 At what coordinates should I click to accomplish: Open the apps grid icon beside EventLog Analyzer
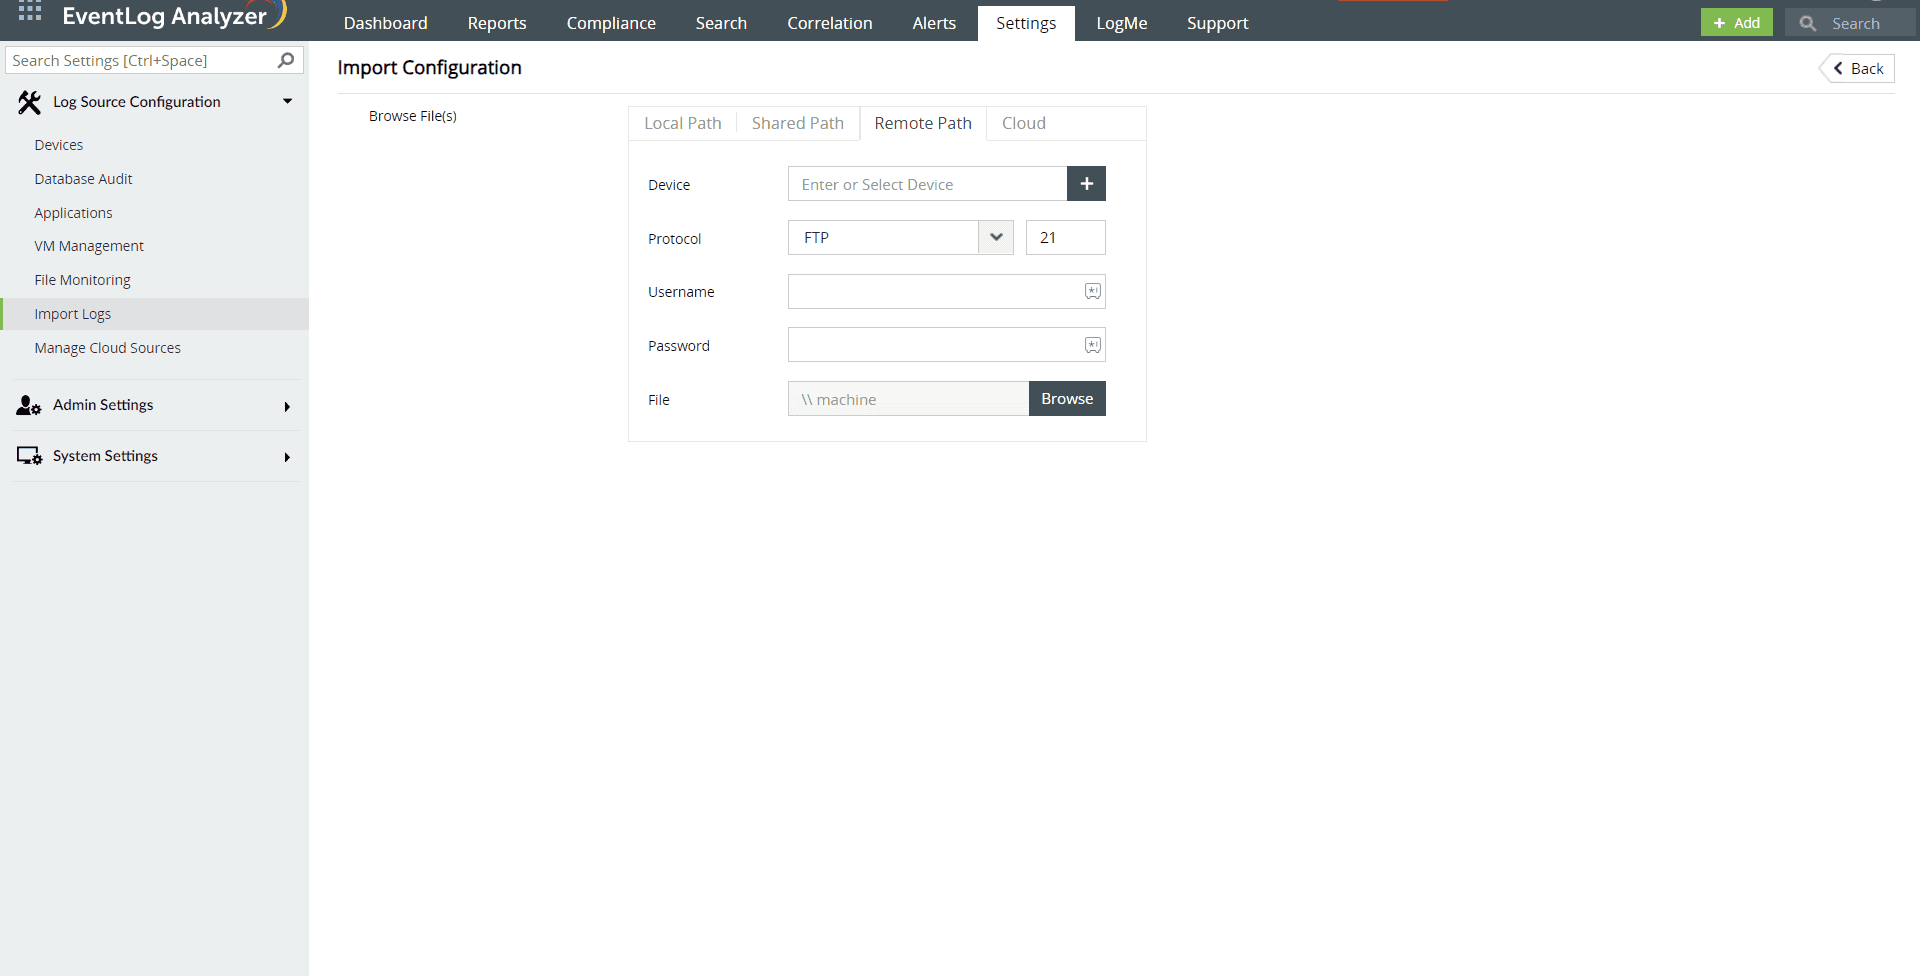pyautogui.click(x=30, y=12)
